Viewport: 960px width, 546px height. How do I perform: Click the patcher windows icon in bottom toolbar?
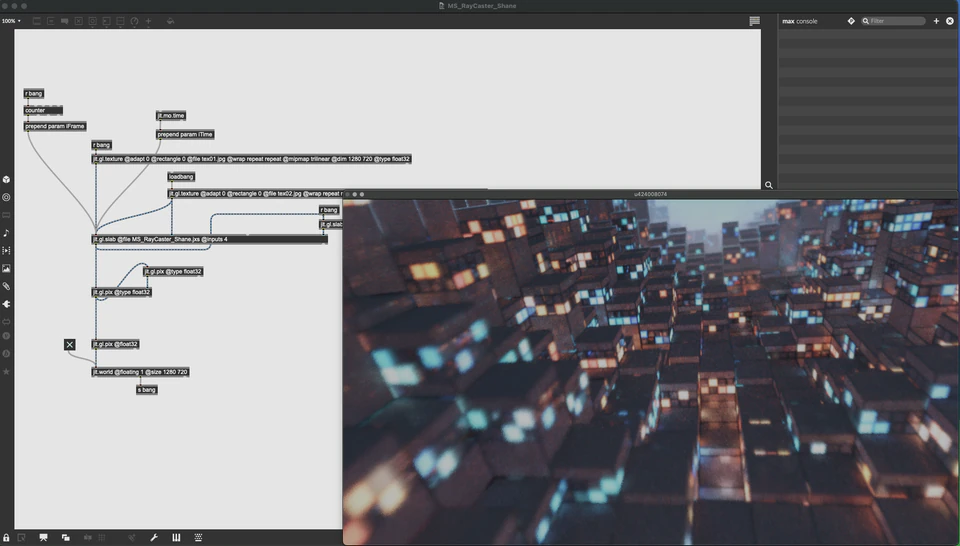pyautogui.click(x=66, y=537)
